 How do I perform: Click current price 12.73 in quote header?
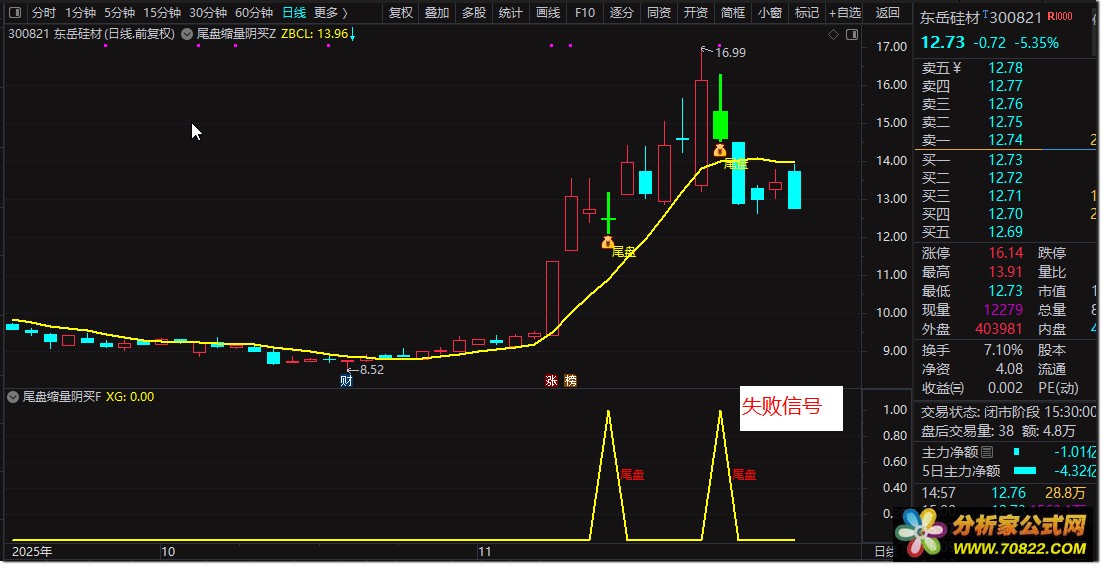point(943,42)
